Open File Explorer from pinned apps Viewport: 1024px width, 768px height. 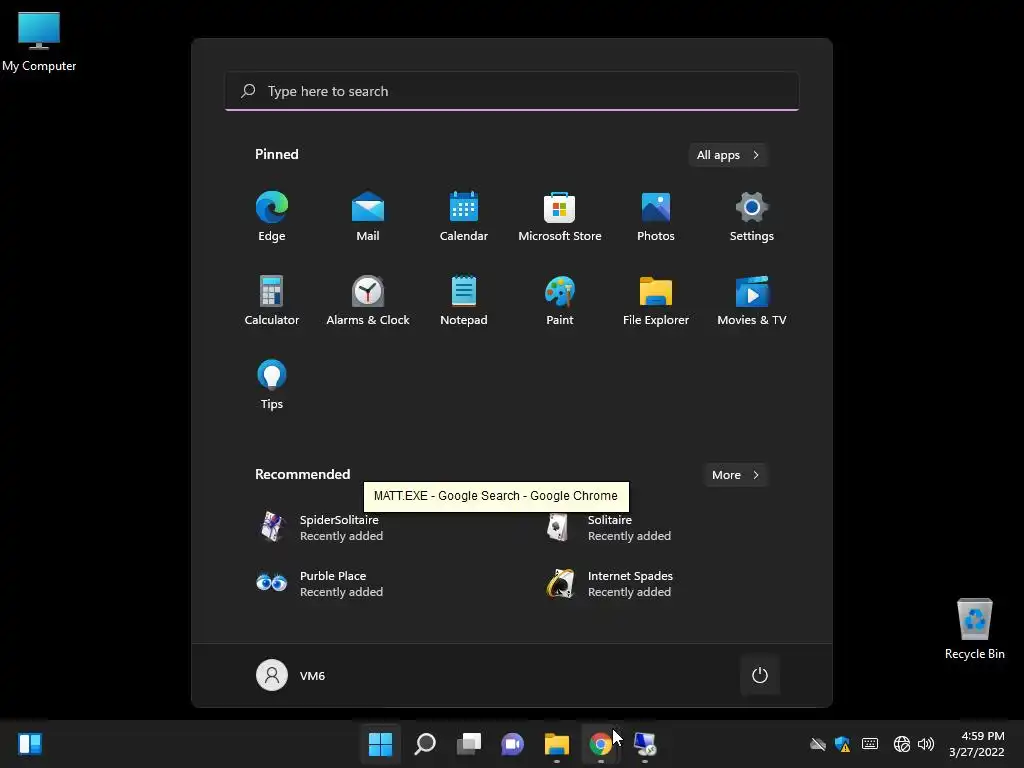656,300
